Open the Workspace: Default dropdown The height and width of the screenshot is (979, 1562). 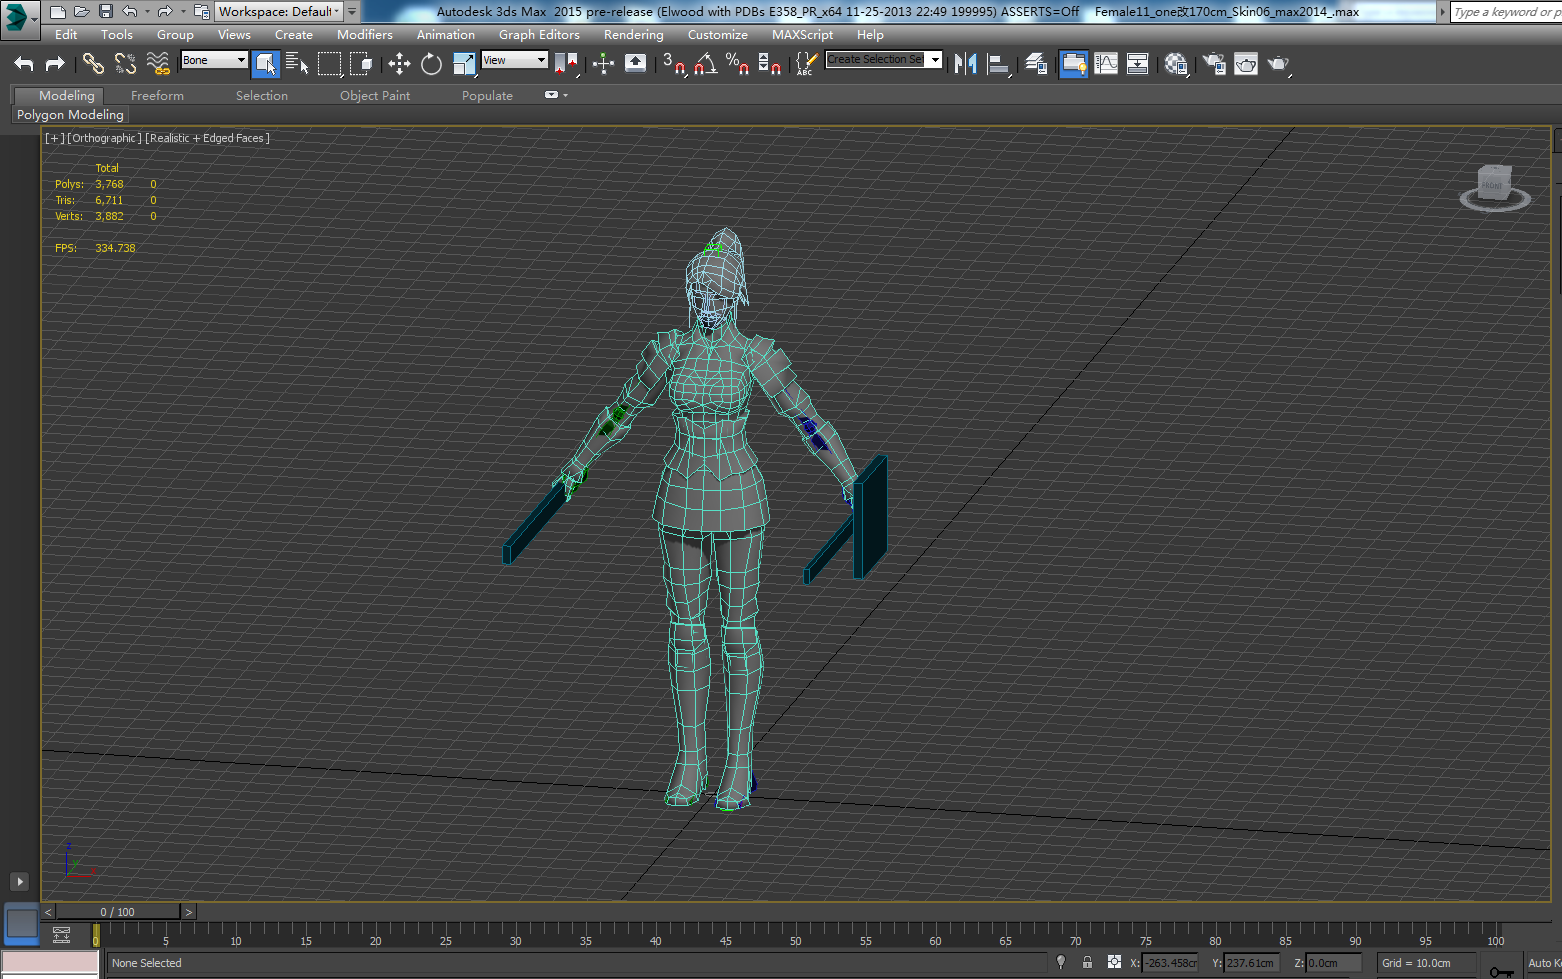pos(279,12)
